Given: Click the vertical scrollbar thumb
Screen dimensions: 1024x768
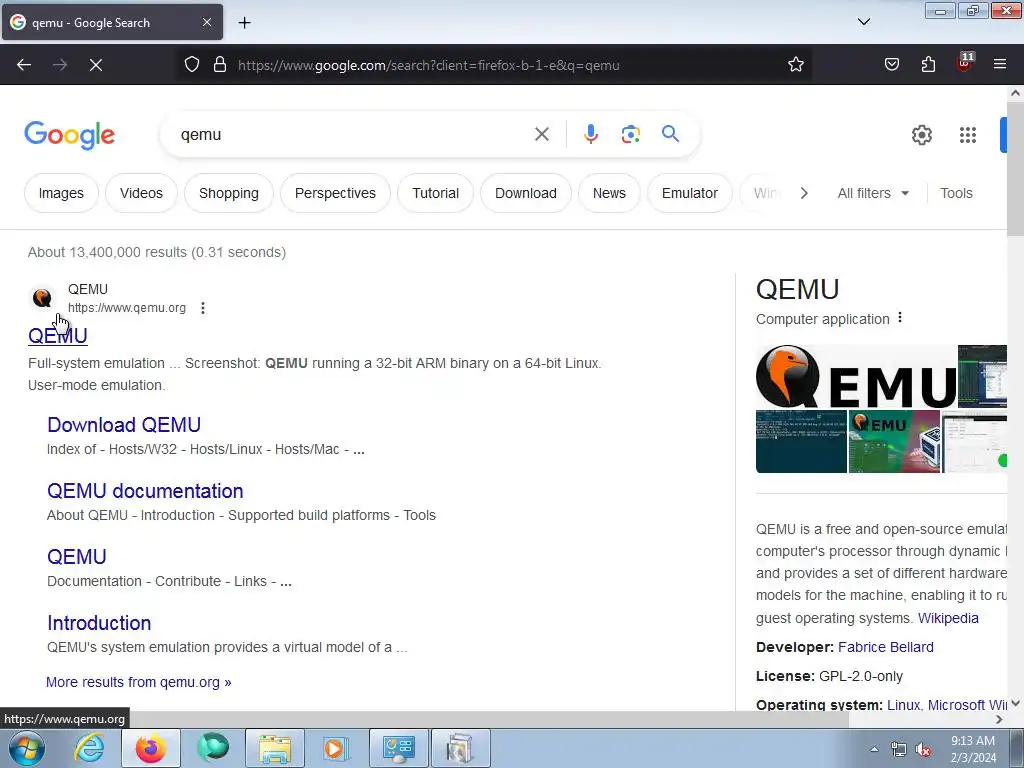Looking at the screenshot, I should click(1015, 168).
